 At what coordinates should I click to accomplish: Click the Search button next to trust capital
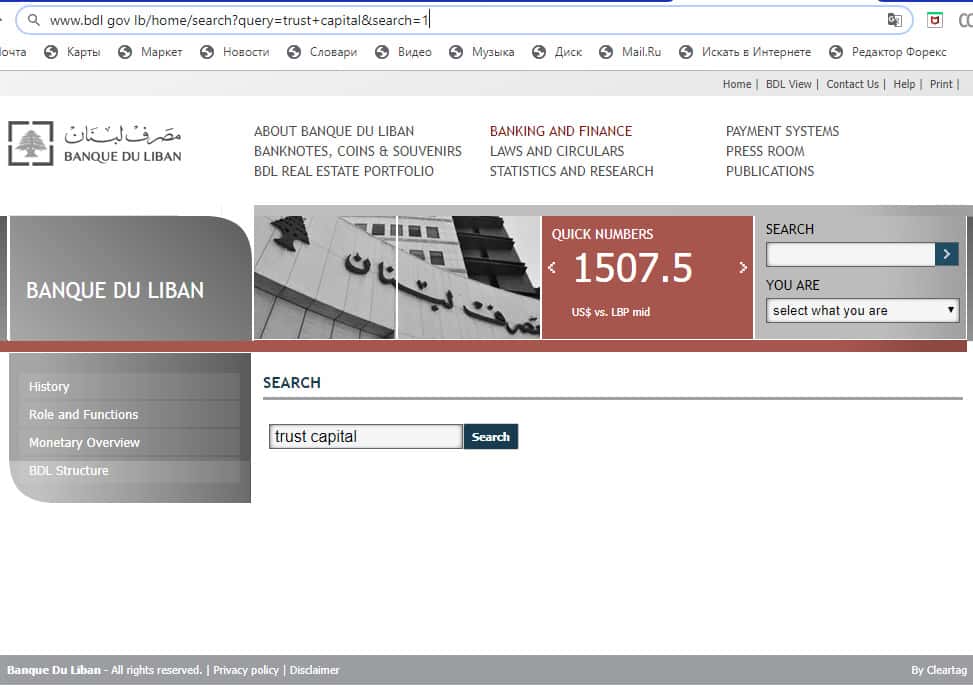490,437
